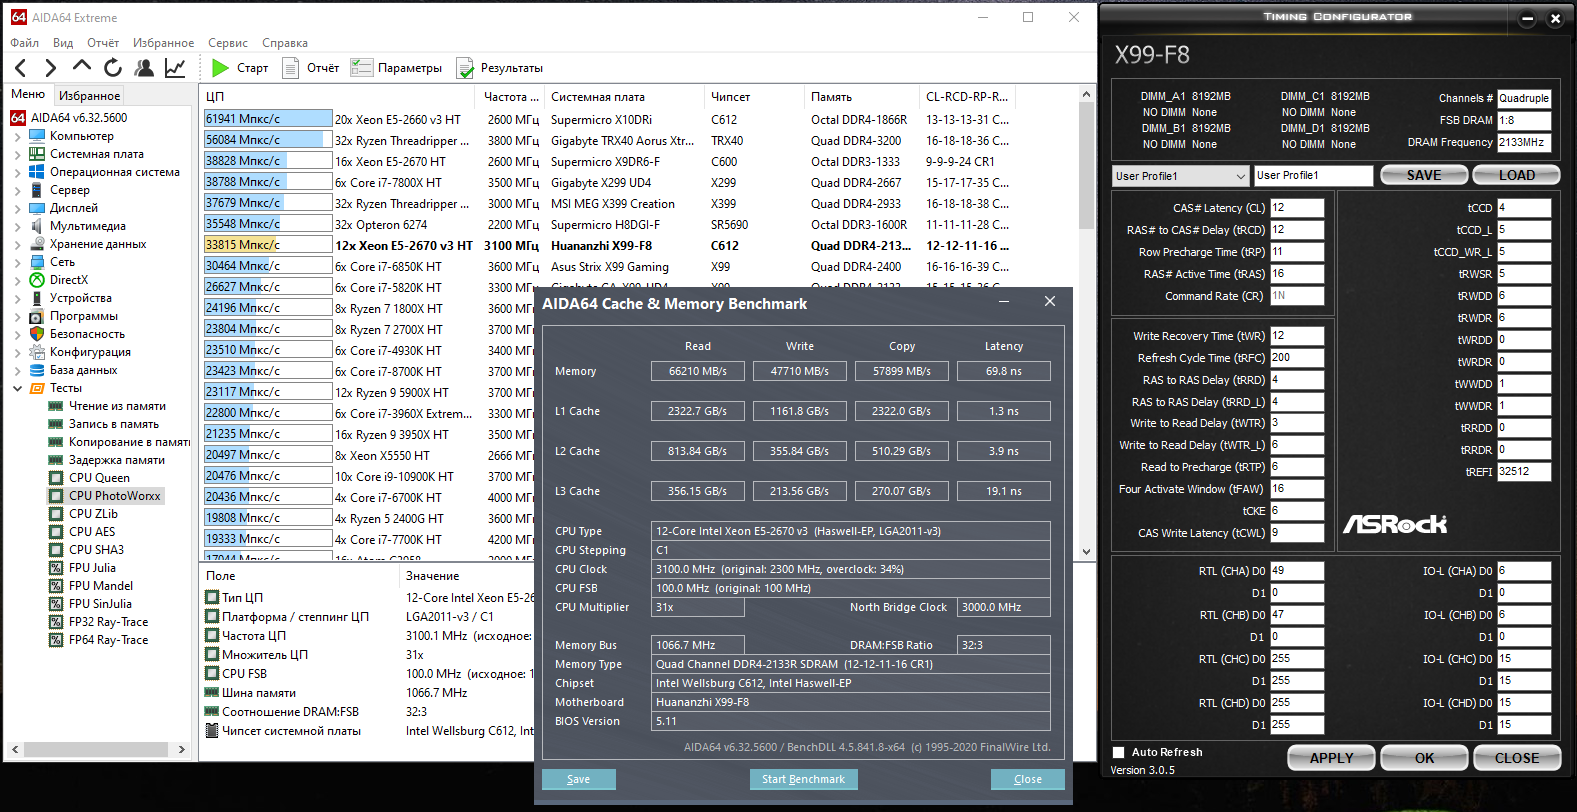Sort by the Системная плата column header

[598, 97]
